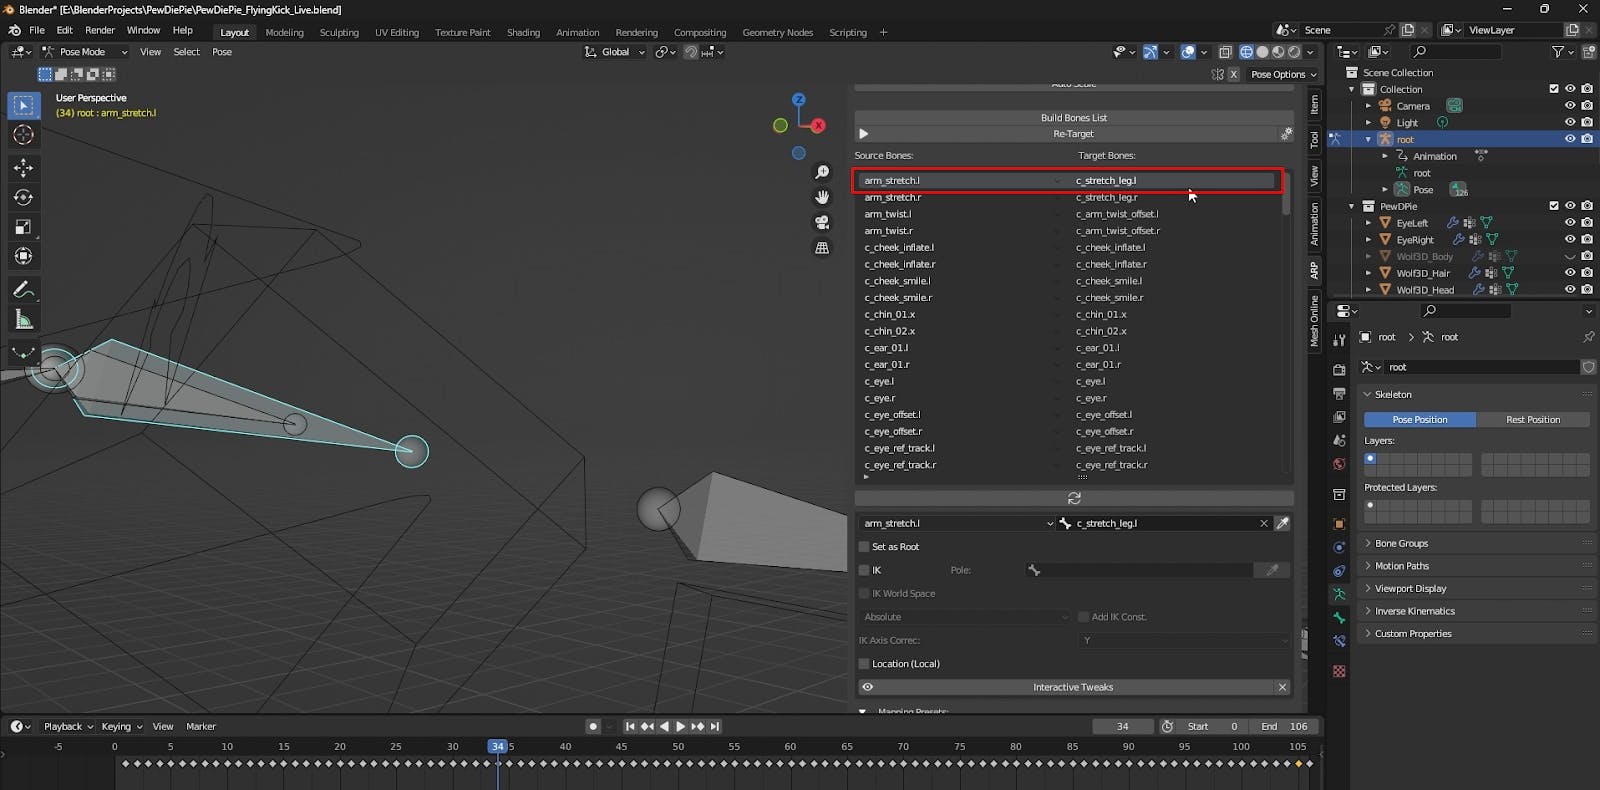Click the eyedropper next to c_stretch_leg.l

(x=1282, y=523)
